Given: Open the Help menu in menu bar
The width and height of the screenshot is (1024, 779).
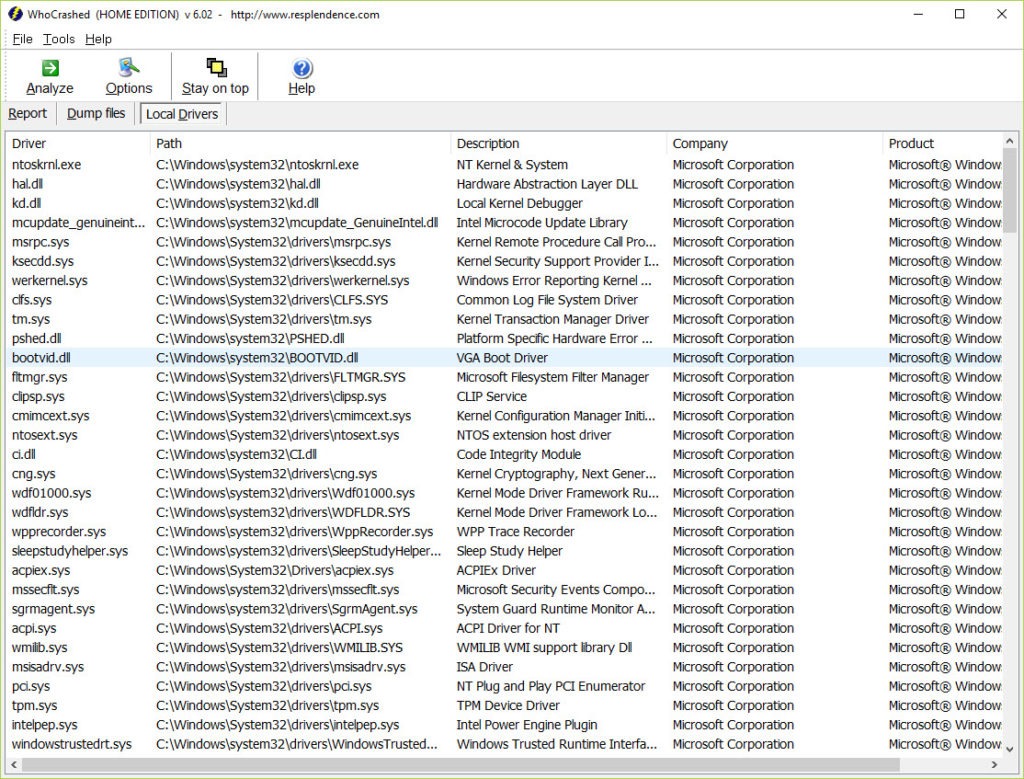Looking at the screenshot, I should click(99, 39).
